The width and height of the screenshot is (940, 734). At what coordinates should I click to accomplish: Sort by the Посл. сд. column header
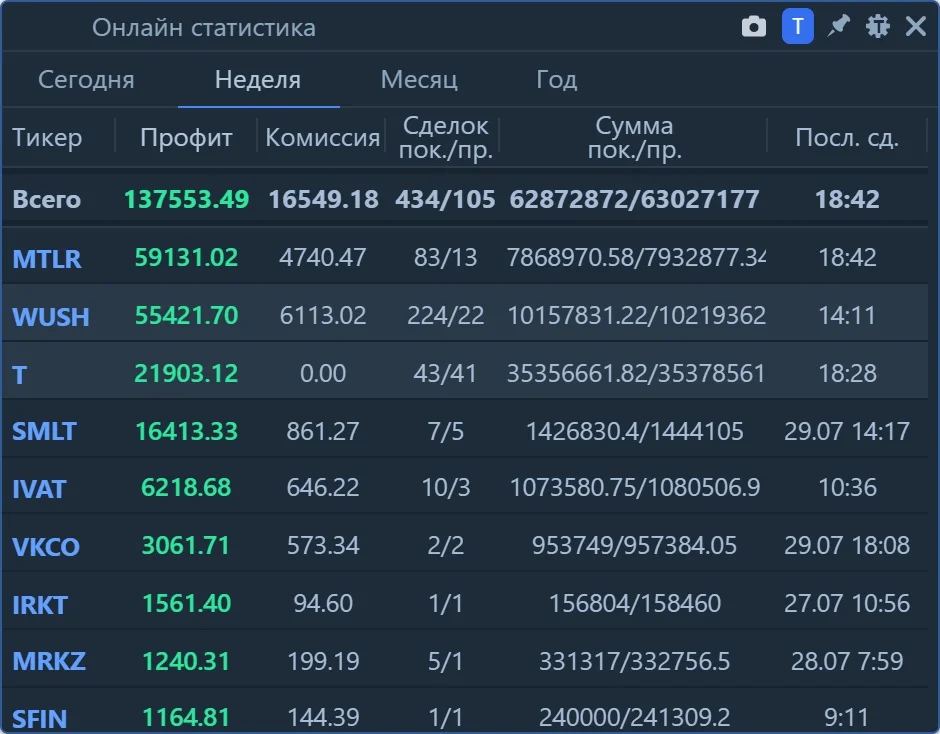pos(846,137)
